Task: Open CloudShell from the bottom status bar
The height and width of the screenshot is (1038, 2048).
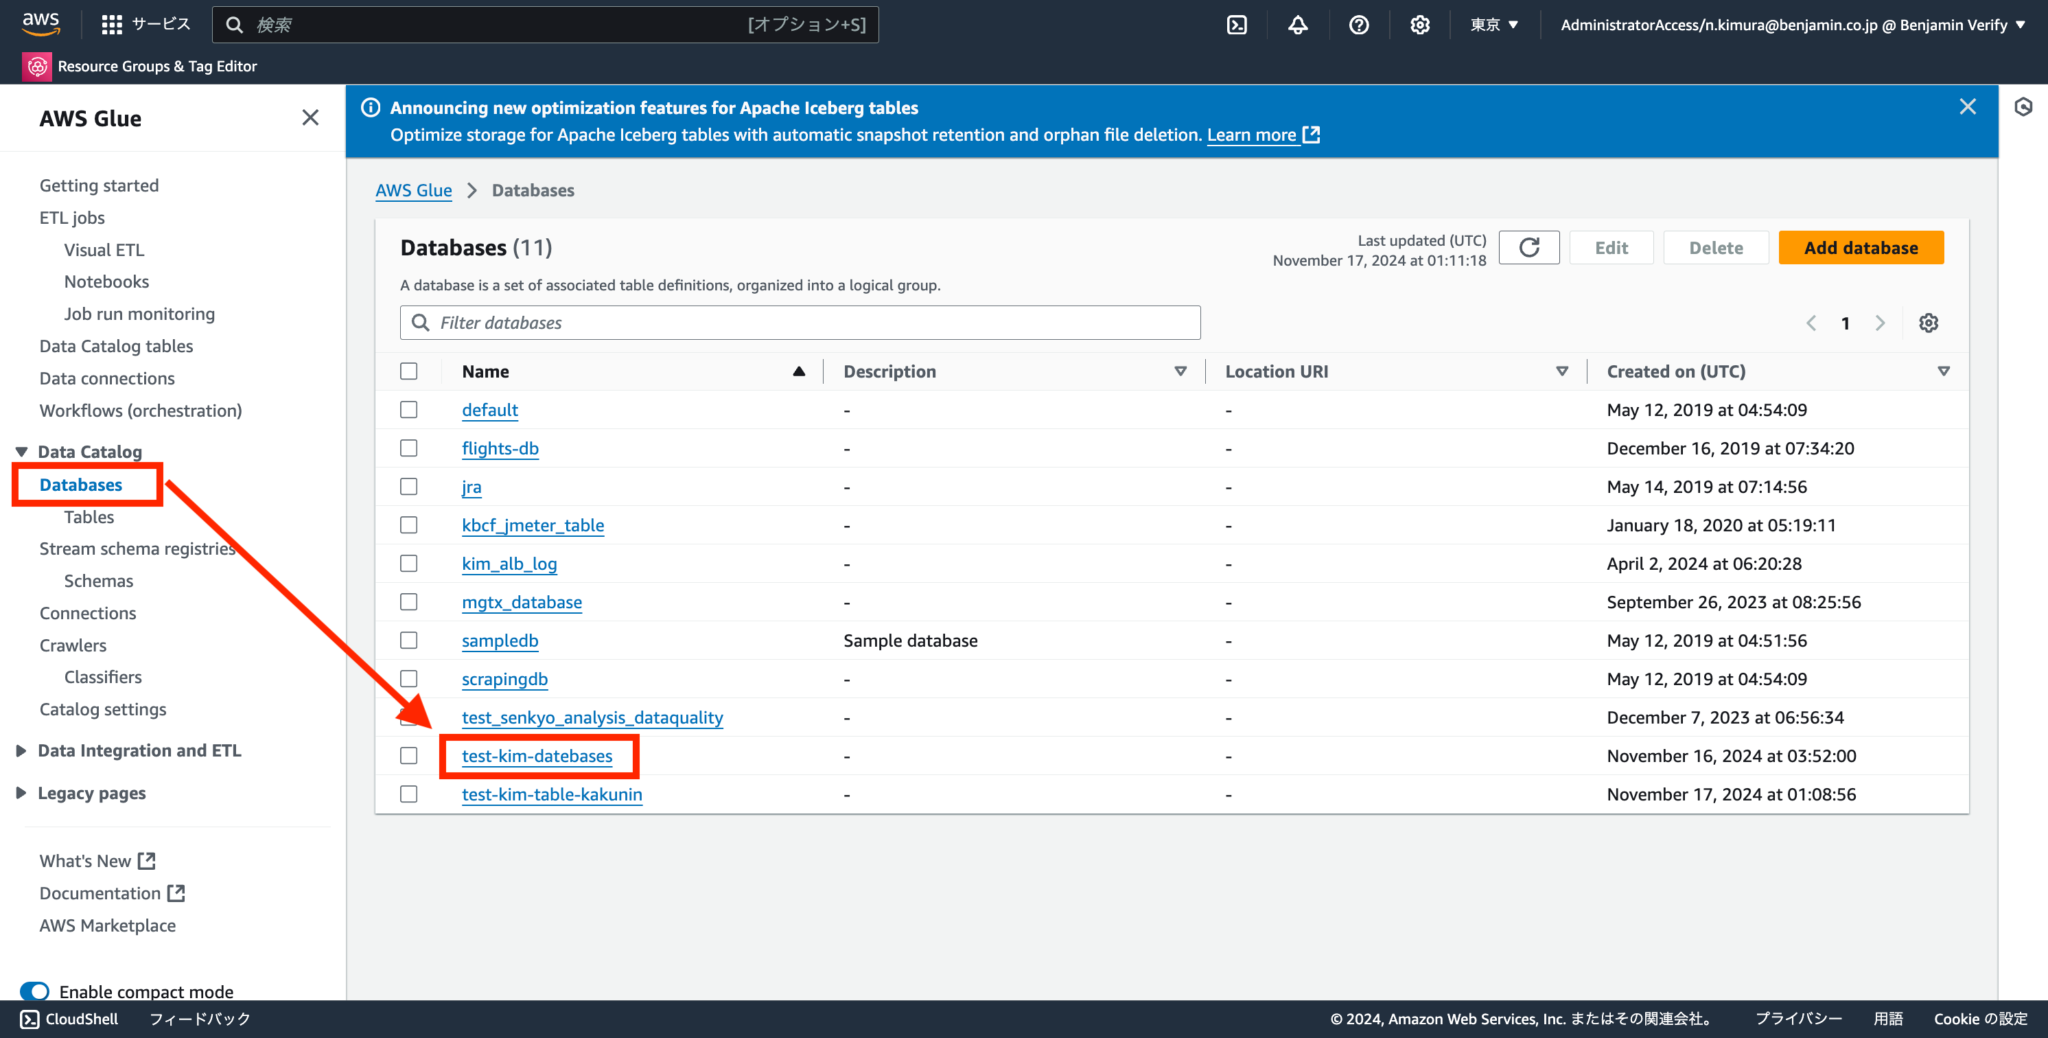Action: (70, 1018)
